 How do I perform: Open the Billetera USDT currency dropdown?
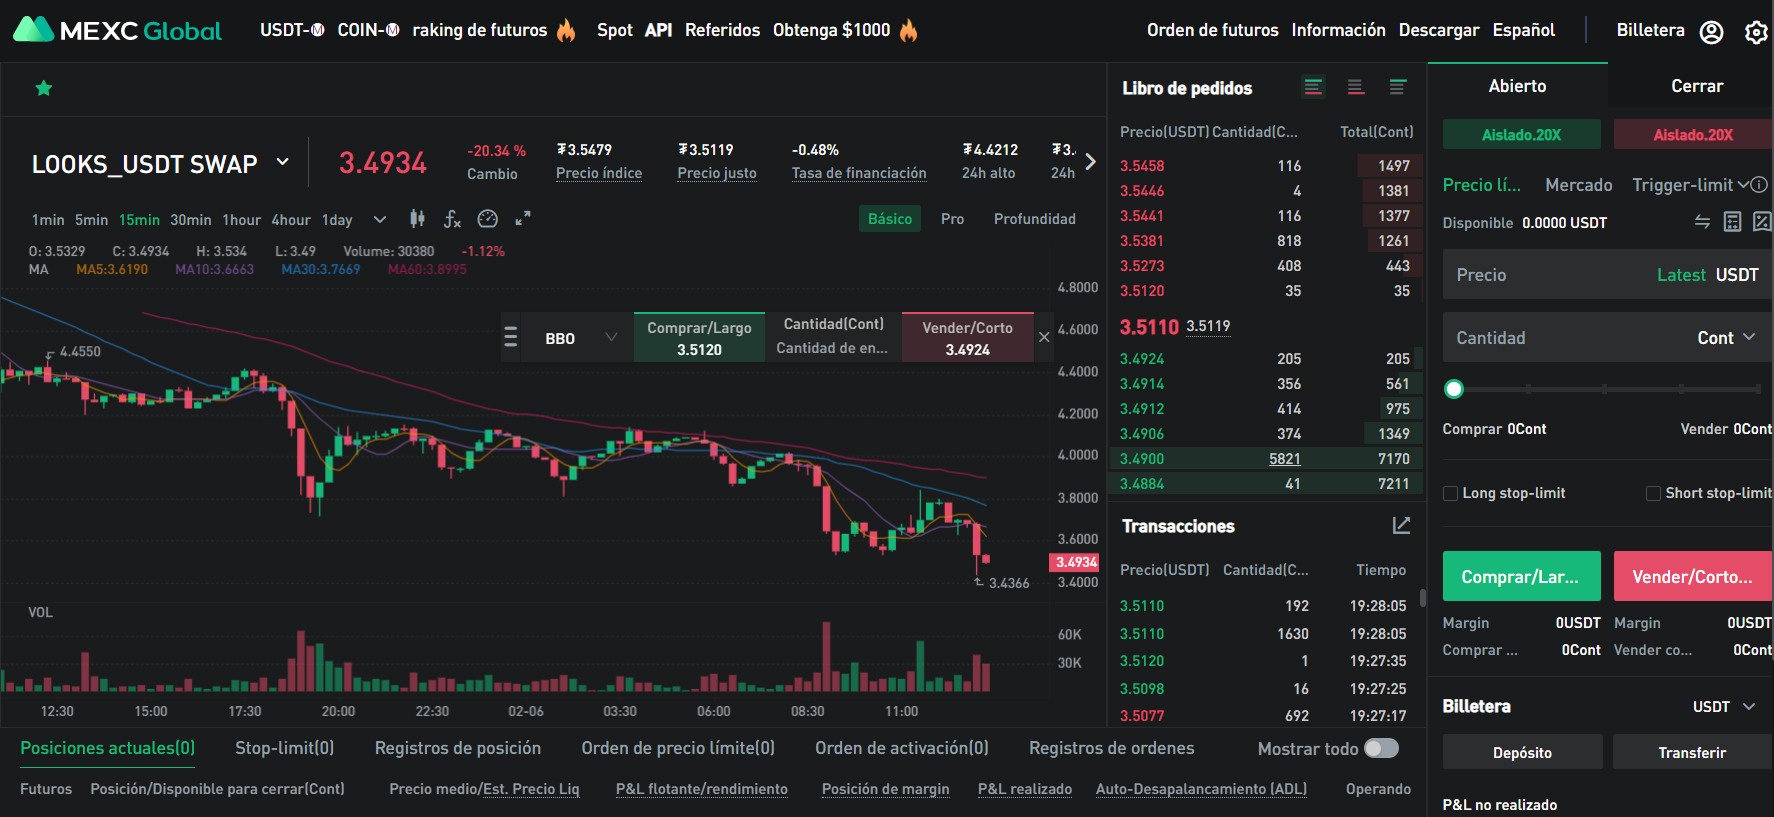1724,707
